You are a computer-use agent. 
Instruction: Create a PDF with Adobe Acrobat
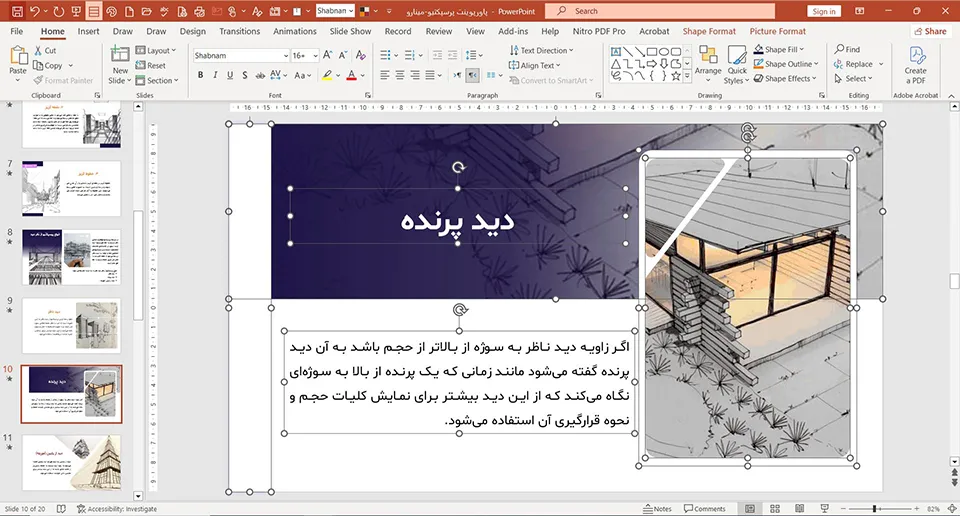point(915,65)
